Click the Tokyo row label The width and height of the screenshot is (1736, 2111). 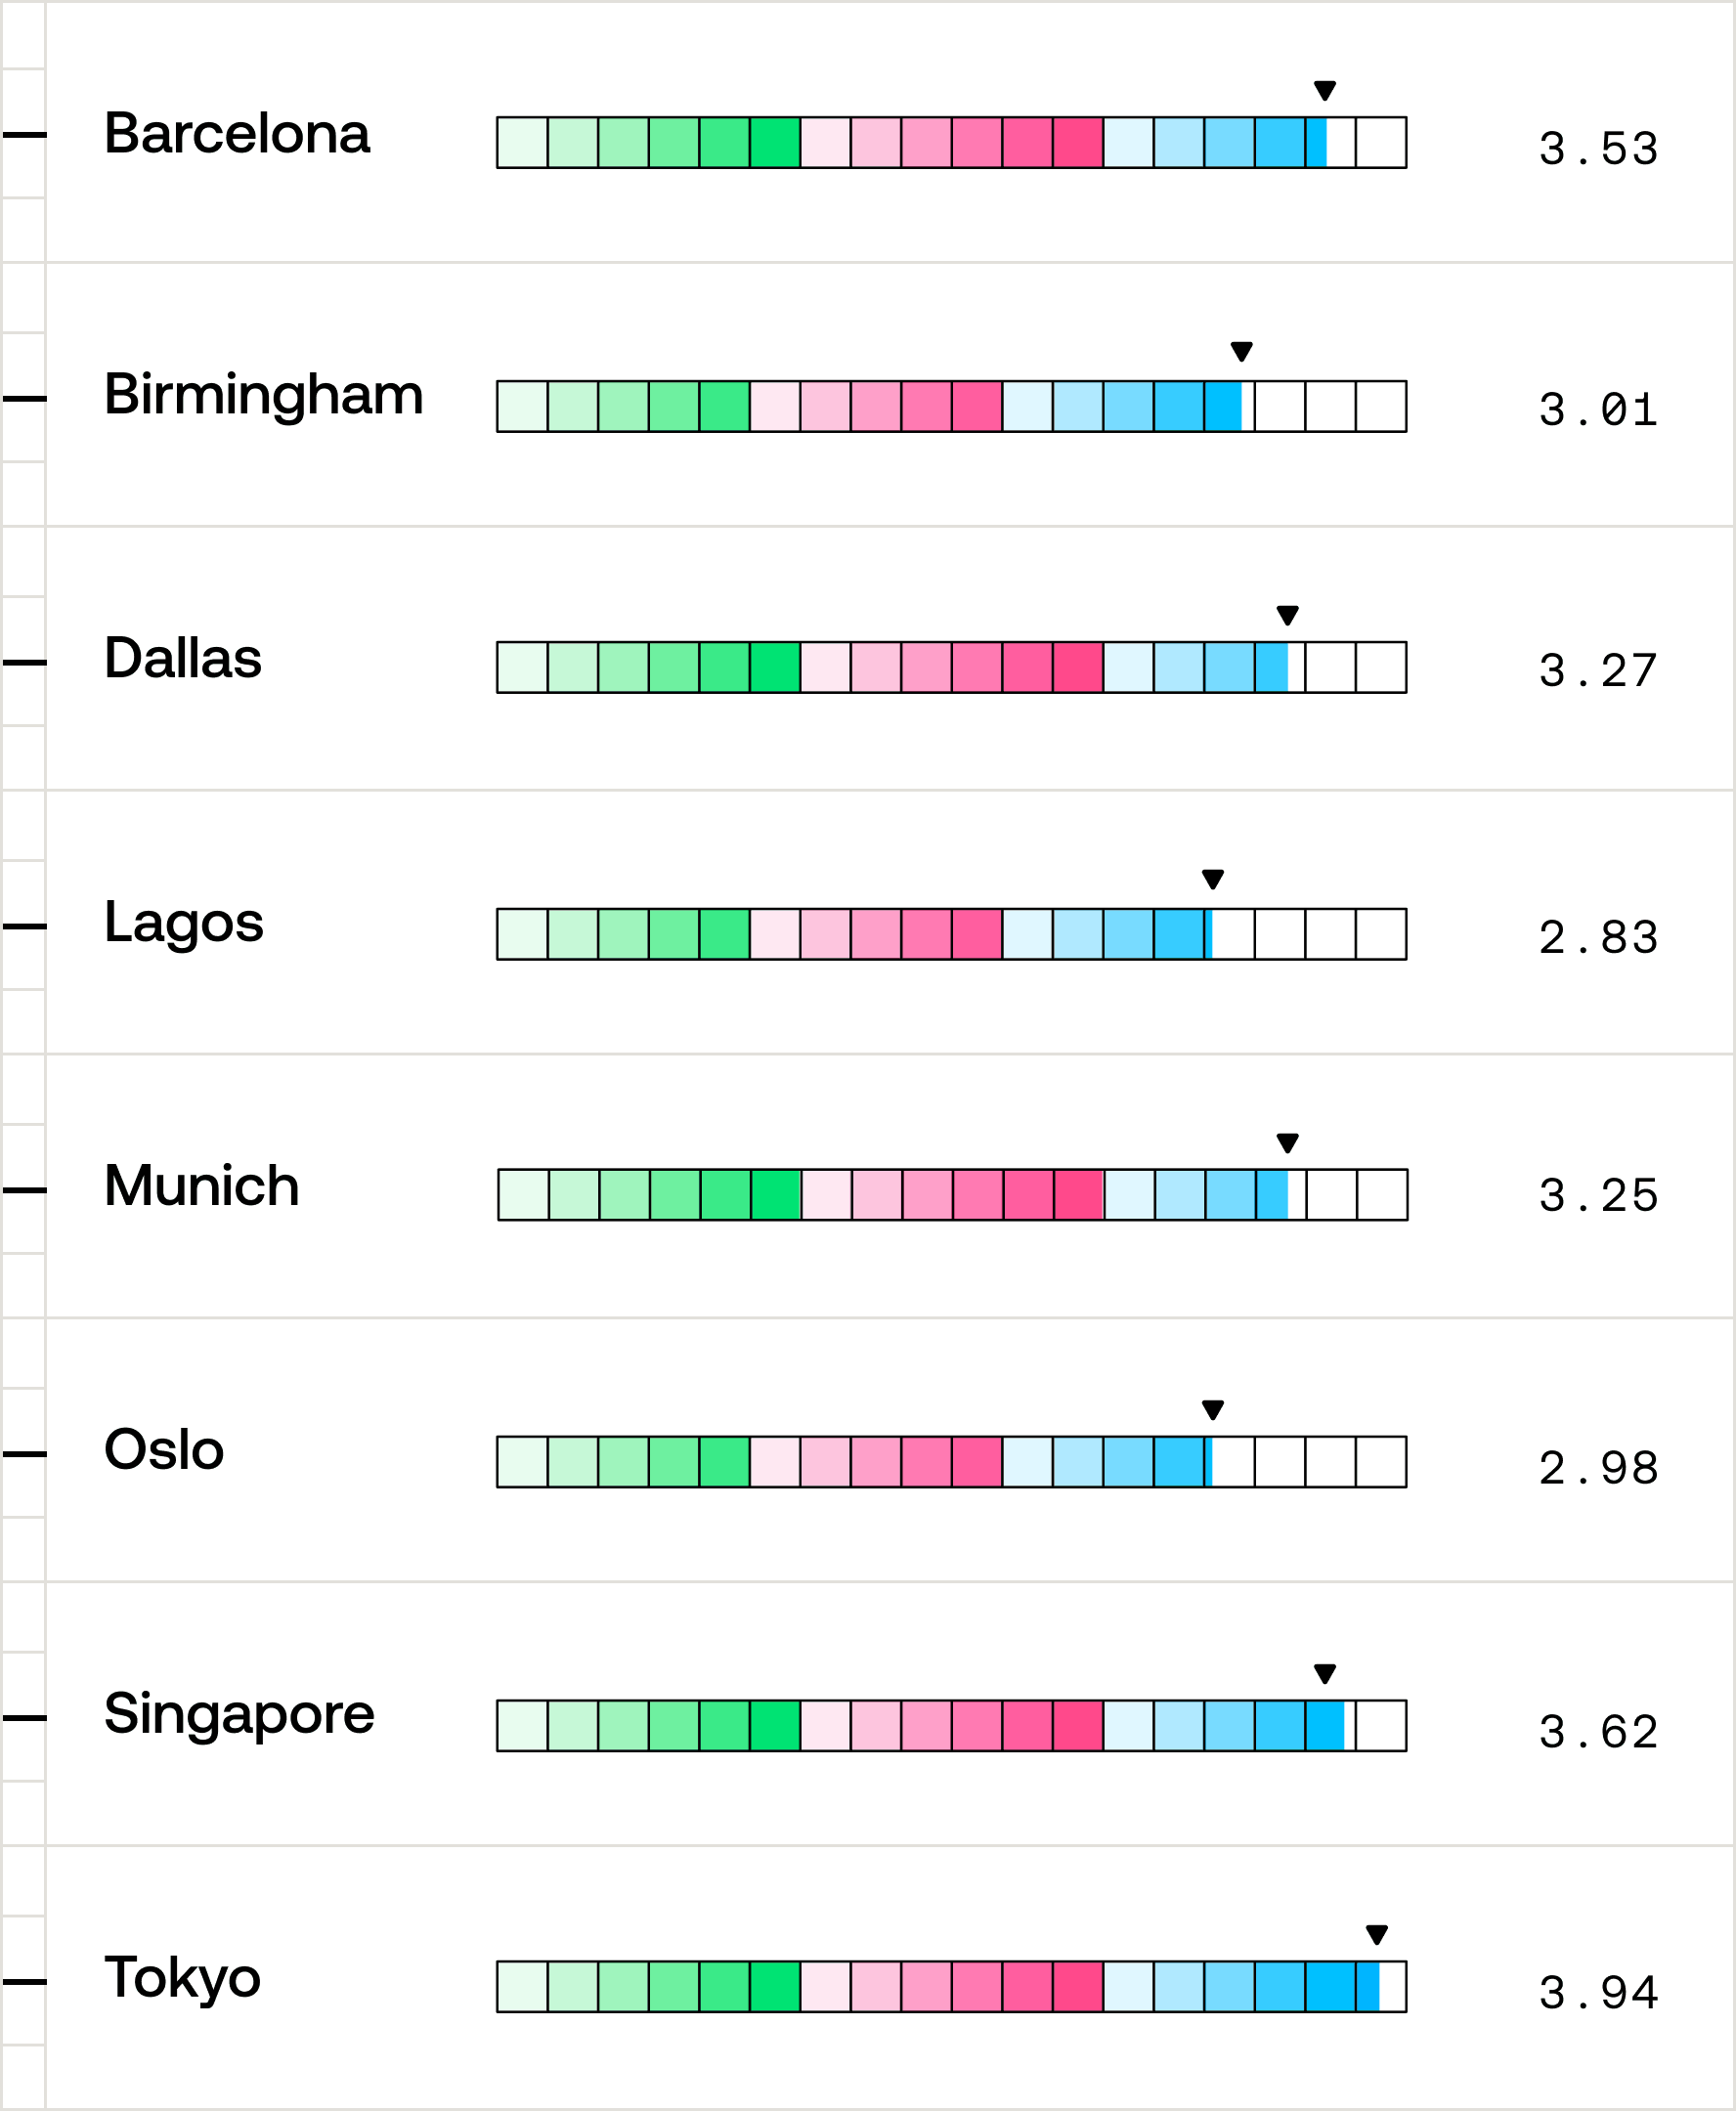tap(182, 1978)
